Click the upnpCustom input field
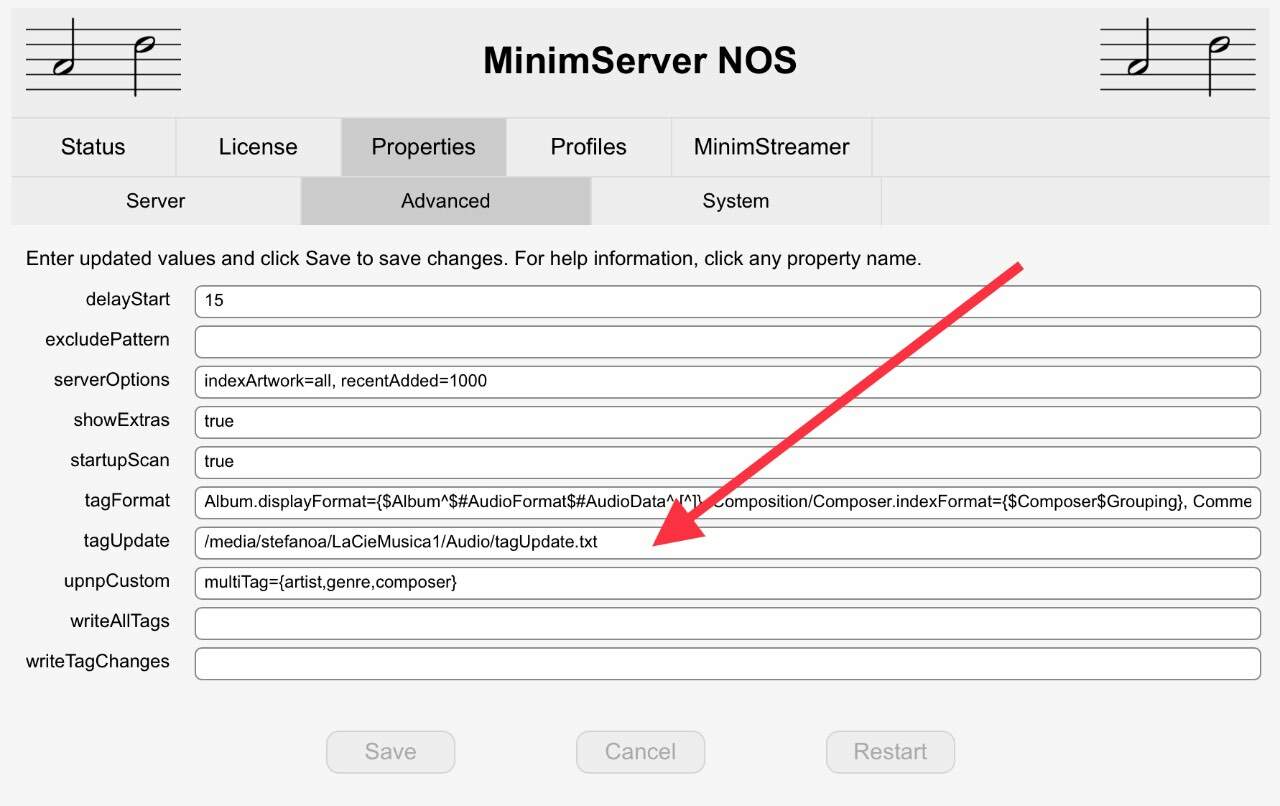 [x=728, y=582]
